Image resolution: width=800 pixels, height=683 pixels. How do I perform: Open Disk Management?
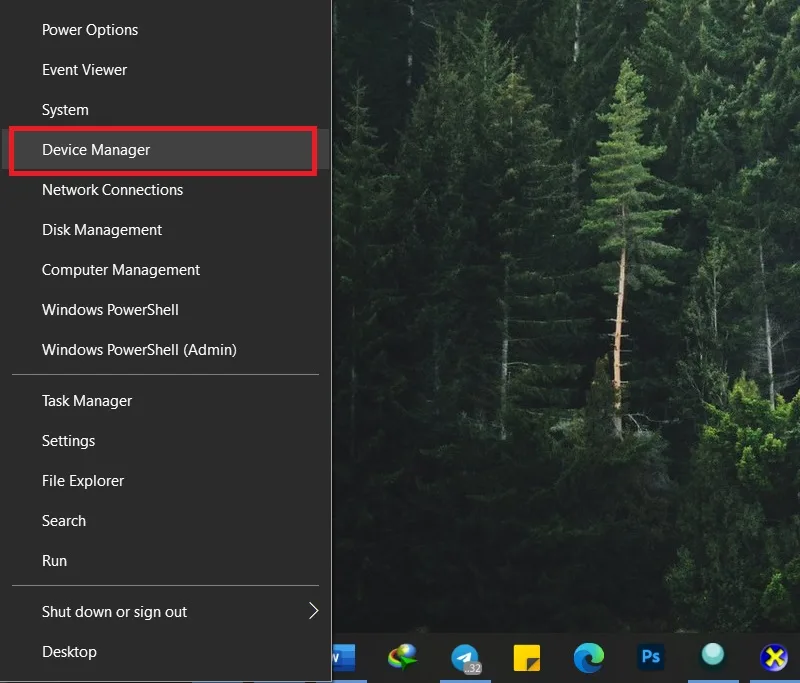(x=166, y=230)
